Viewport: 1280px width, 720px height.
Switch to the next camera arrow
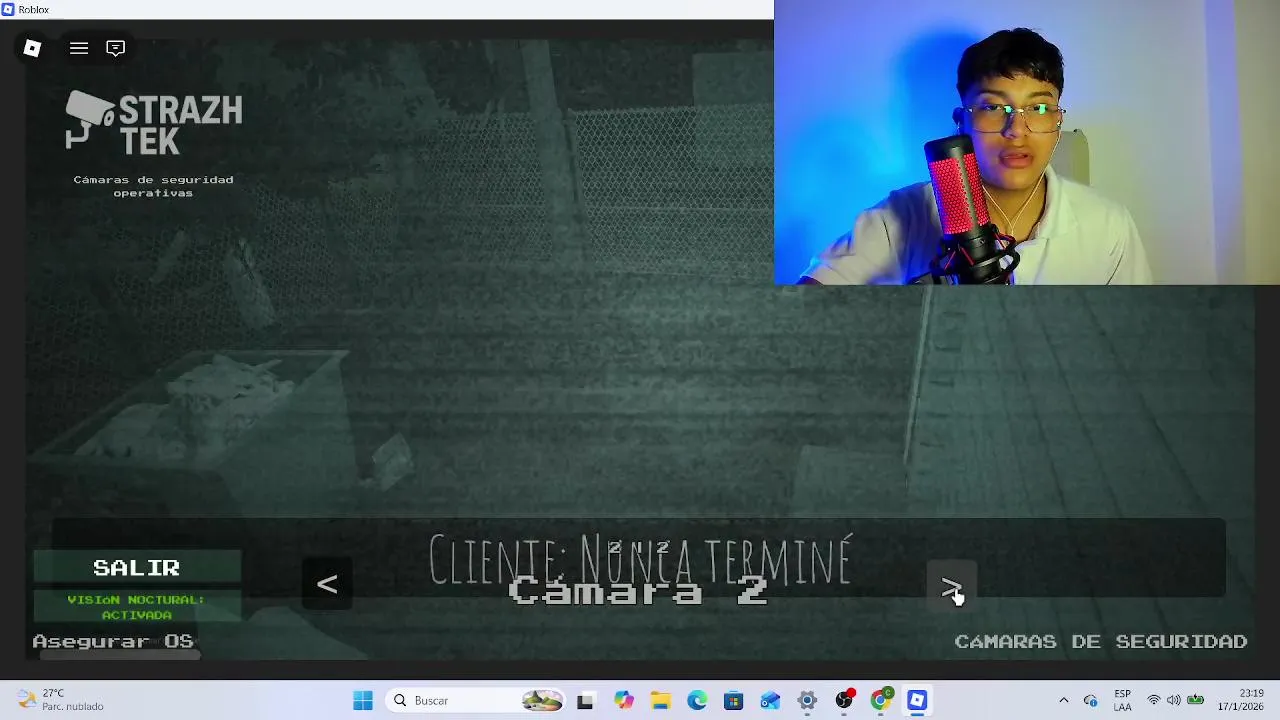click(x=951, y=586)
